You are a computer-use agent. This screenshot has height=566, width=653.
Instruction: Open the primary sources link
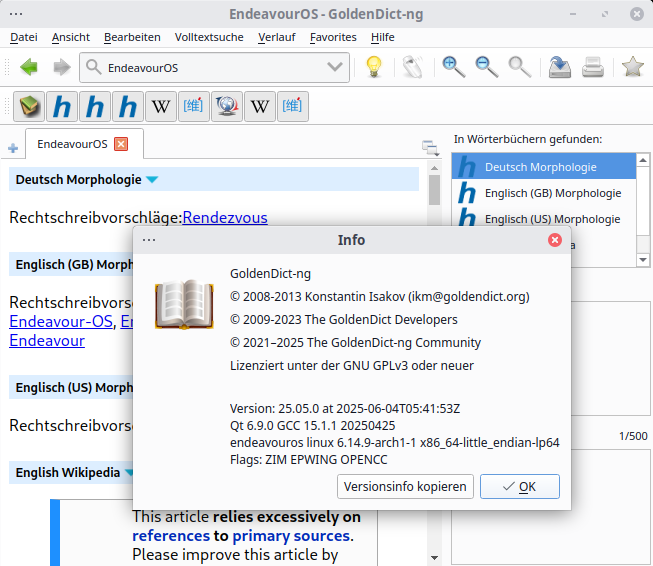coord(291,536)
